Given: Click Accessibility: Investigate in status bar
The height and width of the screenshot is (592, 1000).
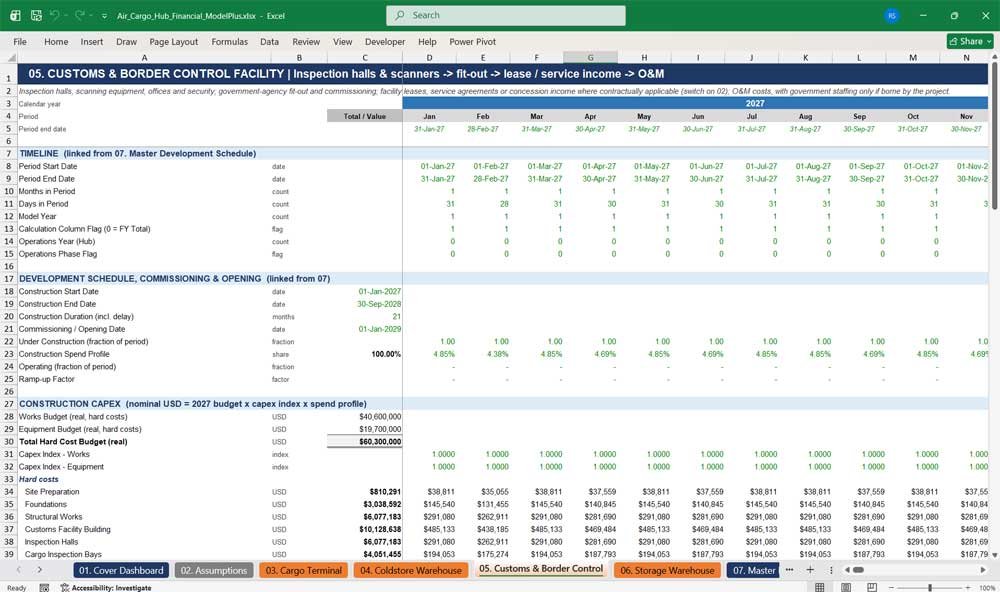Looking at the screenshot, I should pos(106,588).
